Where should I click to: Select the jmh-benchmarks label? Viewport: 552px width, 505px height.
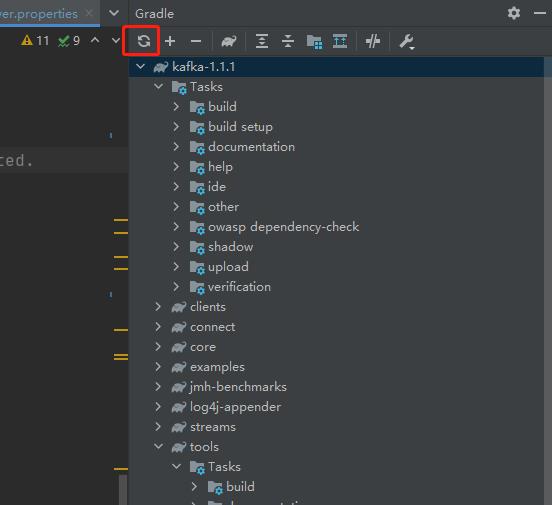click(x=238, y=387)
